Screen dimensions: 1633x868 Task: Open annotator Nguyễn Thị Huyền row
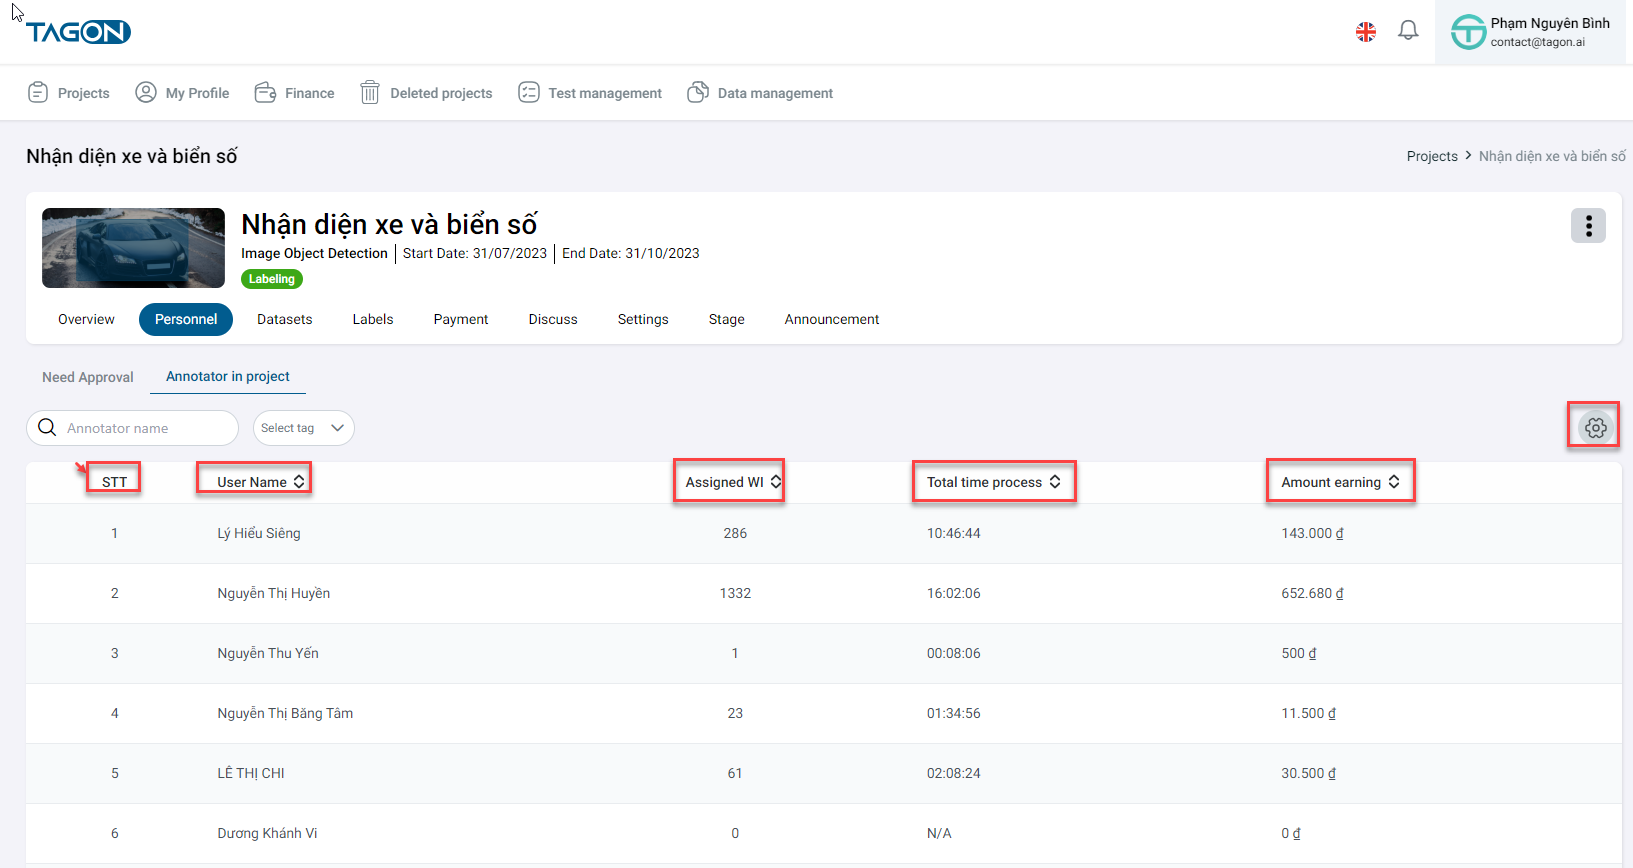(x=273, y=593)
